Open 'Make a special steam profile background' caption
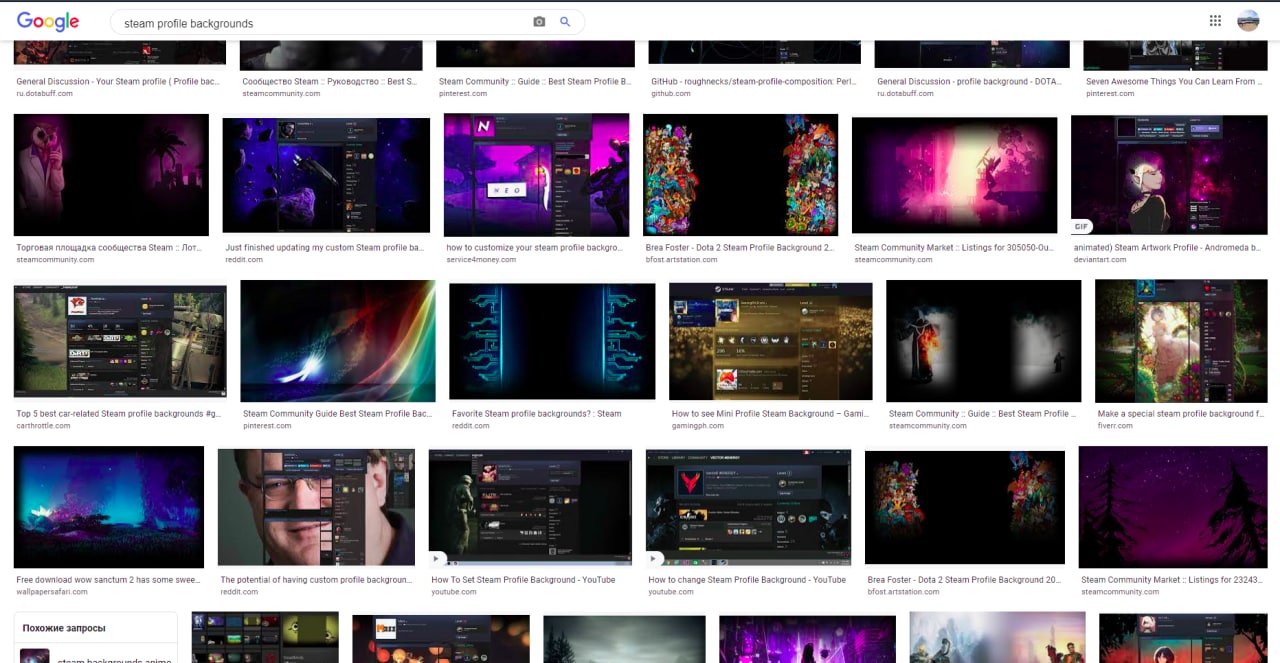 click(1181, 414)
